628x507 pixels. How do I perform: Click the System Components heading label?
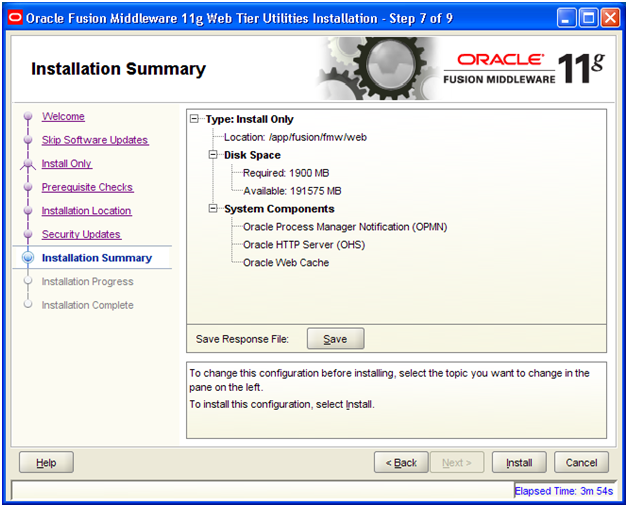click(279, 209)
